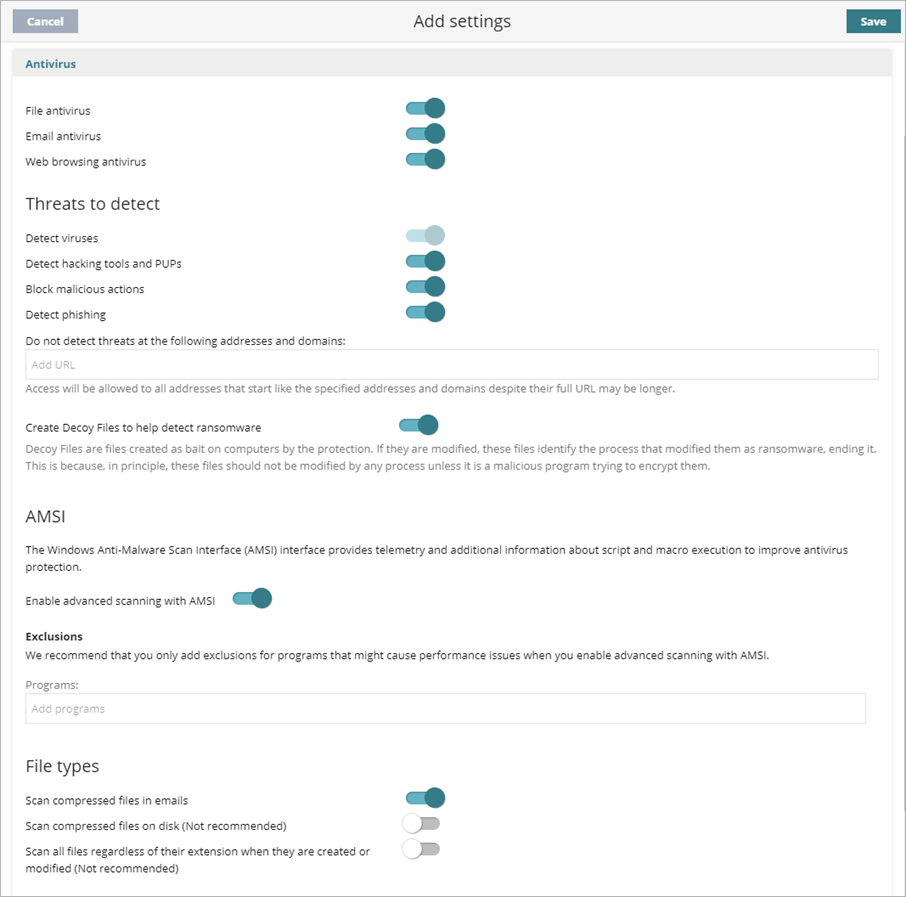906x897 pixels.
Task: Toggle Enable advanced scanning with AMSI
Action: (x=251, y=598)
